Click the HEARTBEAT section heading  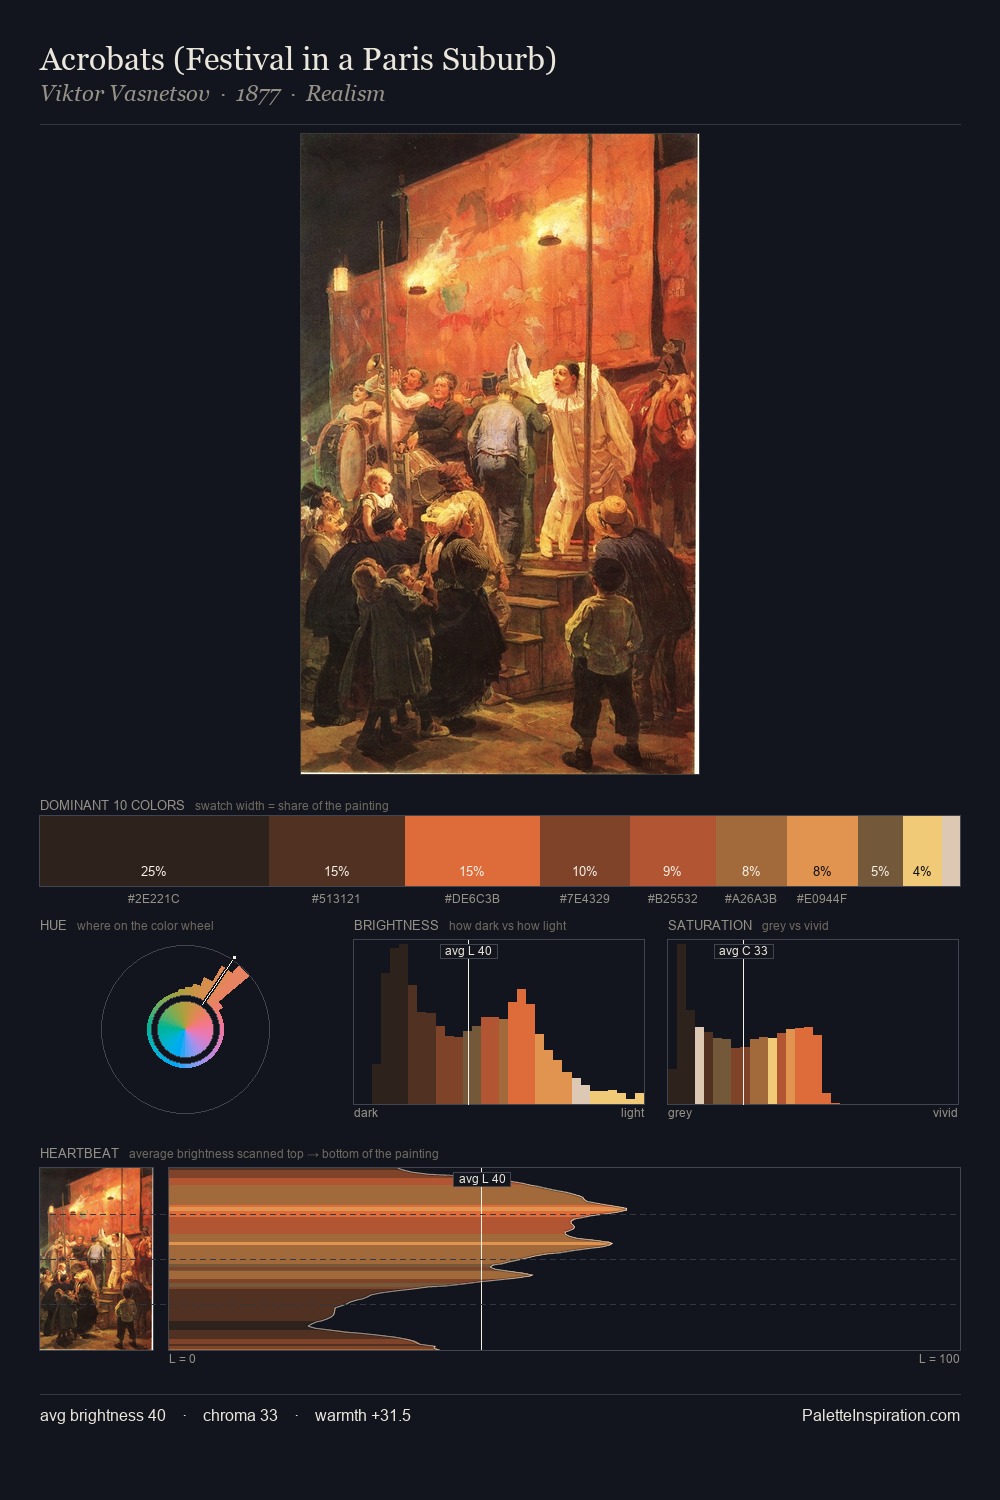pyautogui.click(x=79, y=1153)
